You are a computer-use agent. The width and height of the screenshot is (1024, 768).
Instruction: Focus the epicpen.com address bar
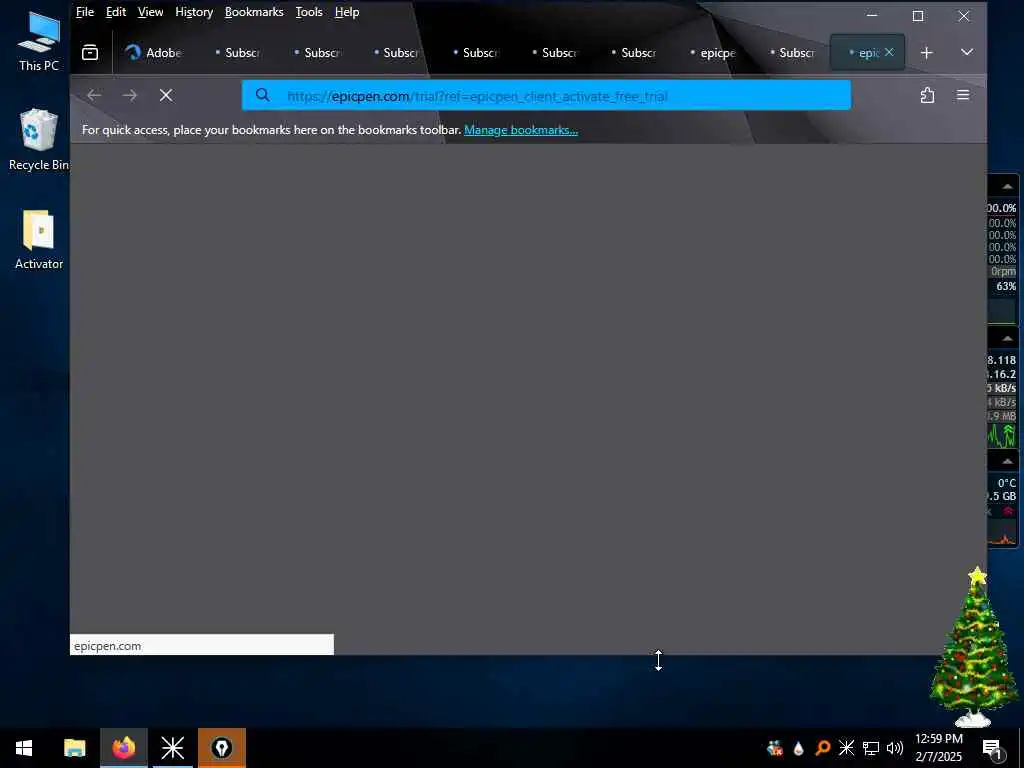(546, 96)
